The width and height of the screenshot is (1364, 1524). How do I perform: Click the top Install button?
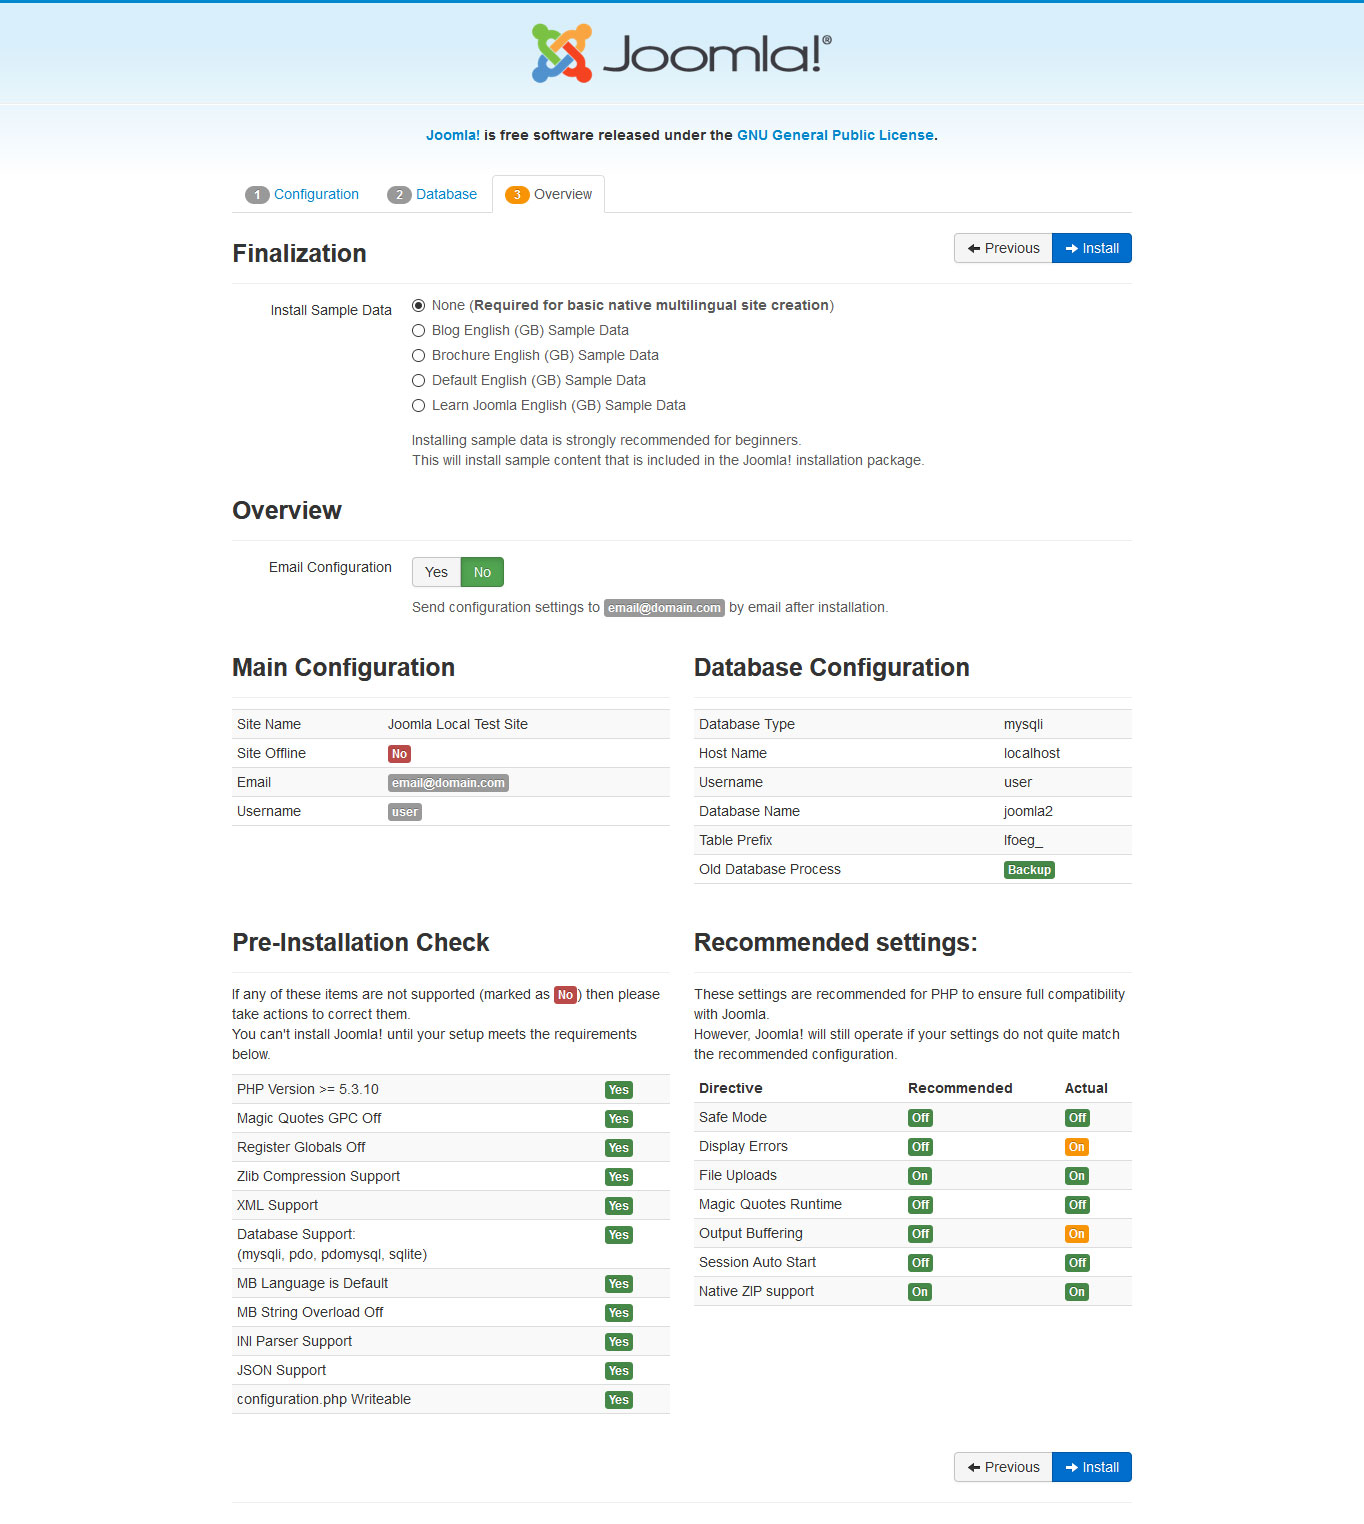[1092, 248]
